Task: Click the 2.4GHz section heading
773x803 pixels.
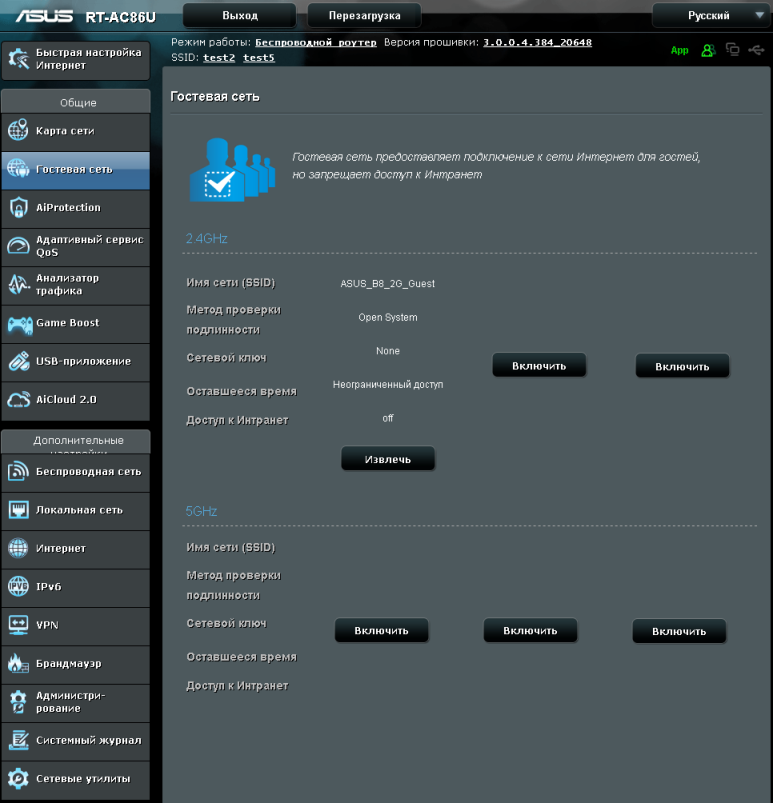Action: [x=206, y=238]
